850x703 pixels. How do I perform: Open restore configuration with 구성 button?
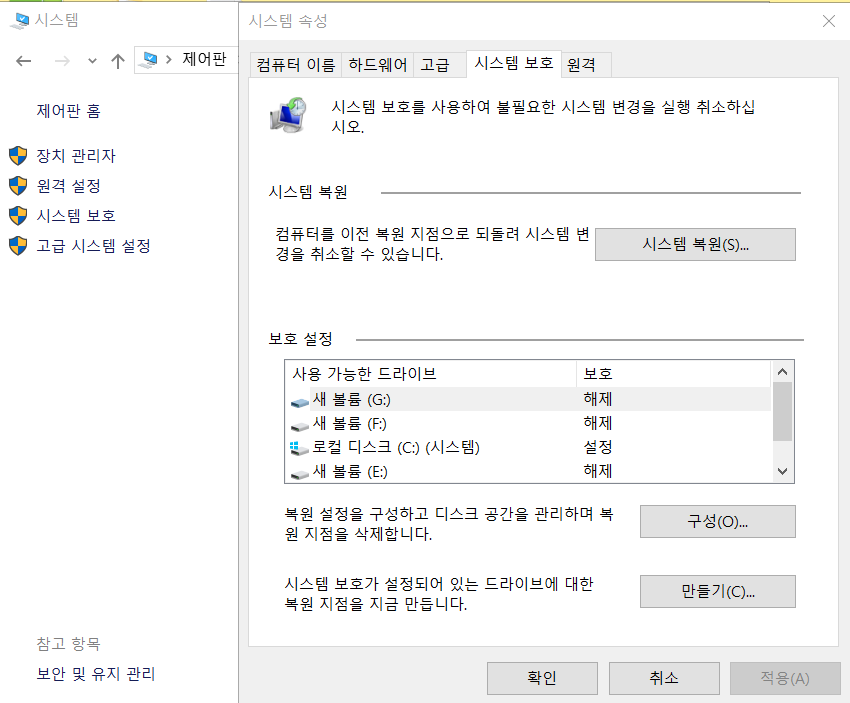pos(717,521)
